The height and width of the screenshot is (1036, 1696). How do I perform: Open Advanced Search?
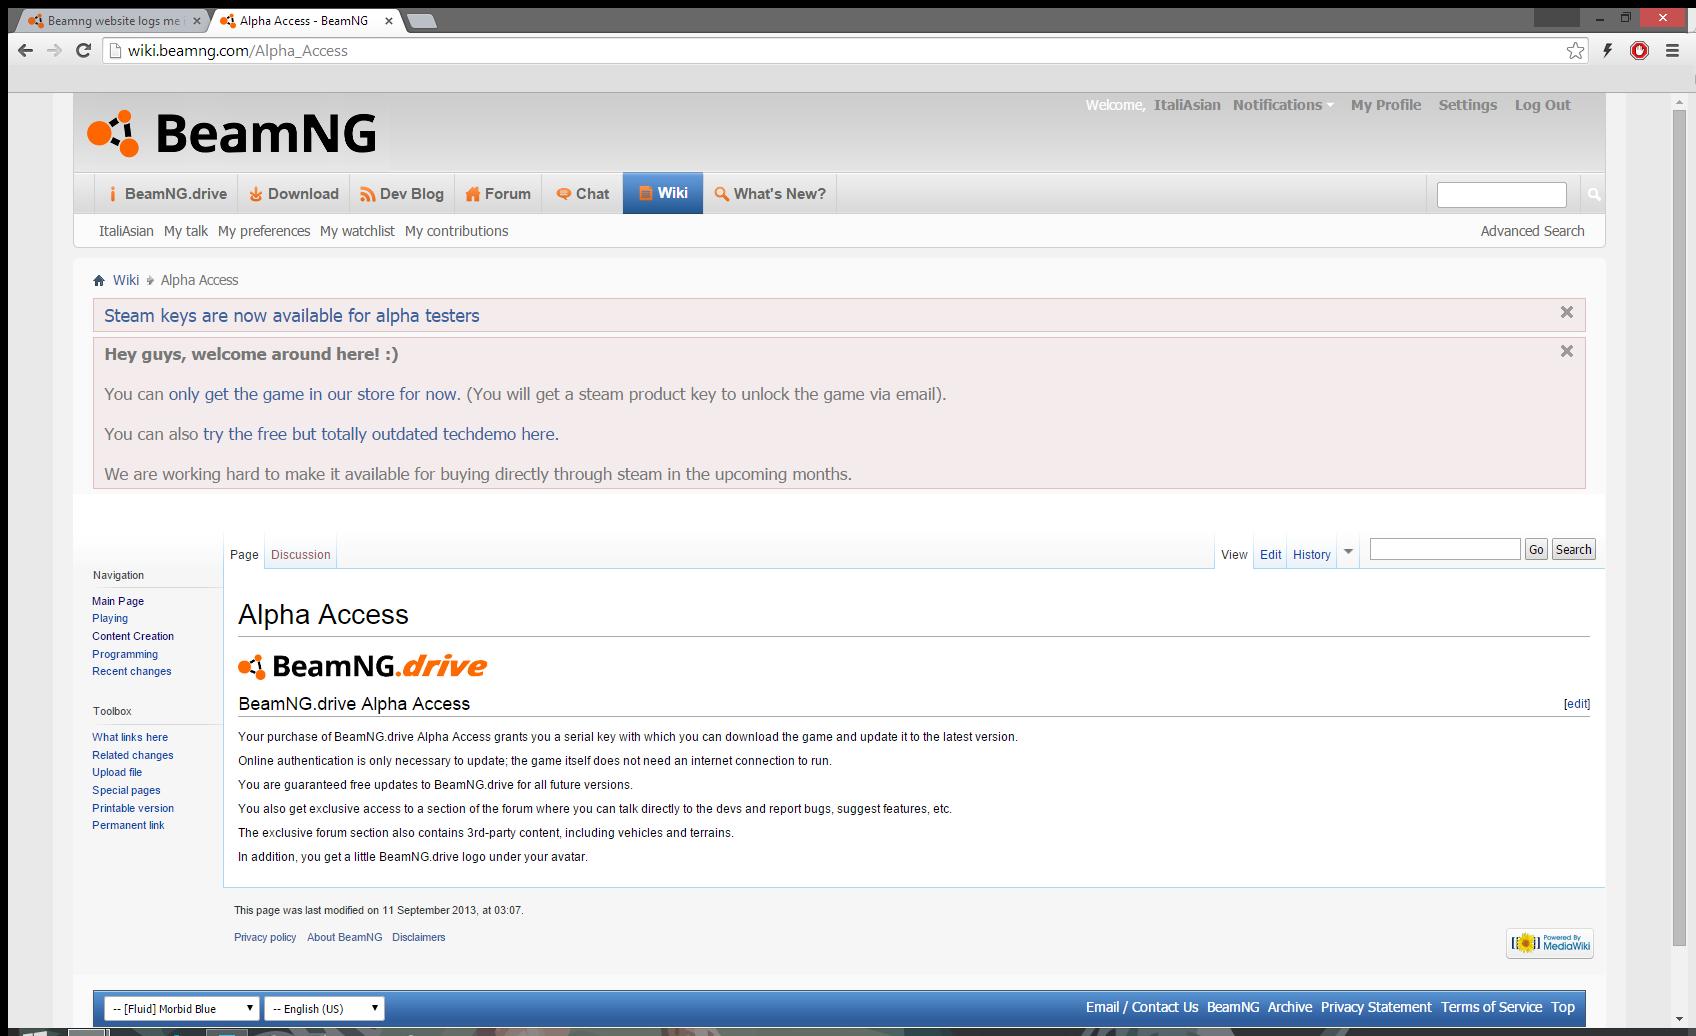click(x=1532, y=231)
